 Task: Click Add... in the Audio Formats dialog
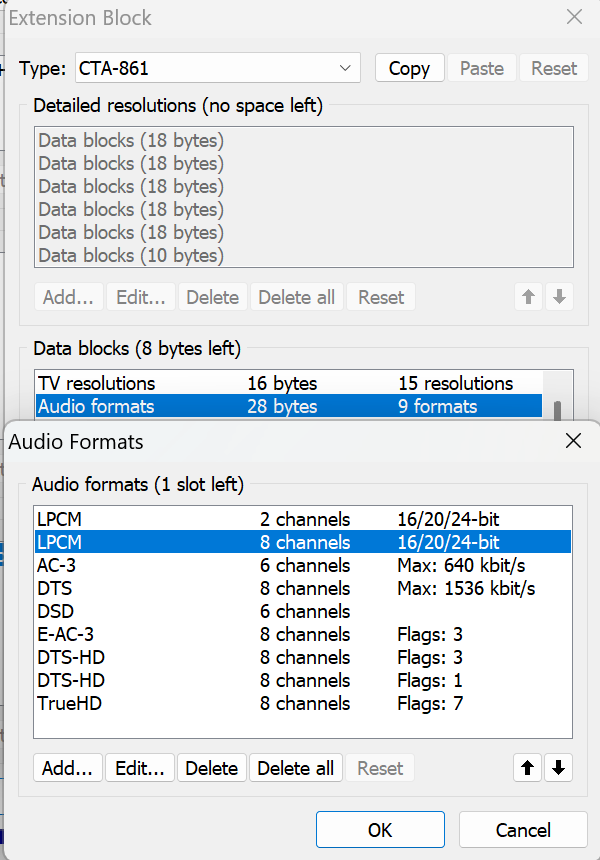[67, 768]
